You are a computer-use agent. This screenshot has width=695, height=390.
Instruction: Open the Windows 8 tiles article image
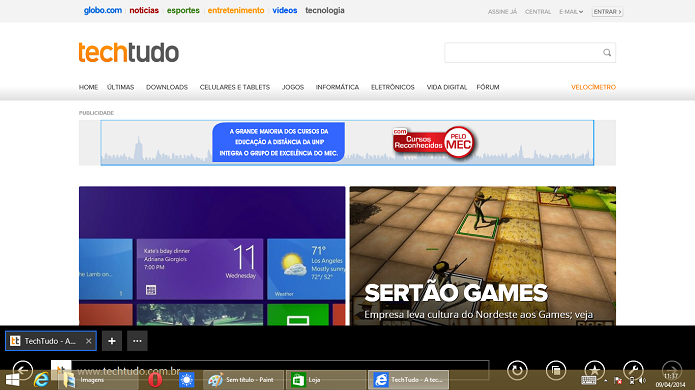click(212, 256)
